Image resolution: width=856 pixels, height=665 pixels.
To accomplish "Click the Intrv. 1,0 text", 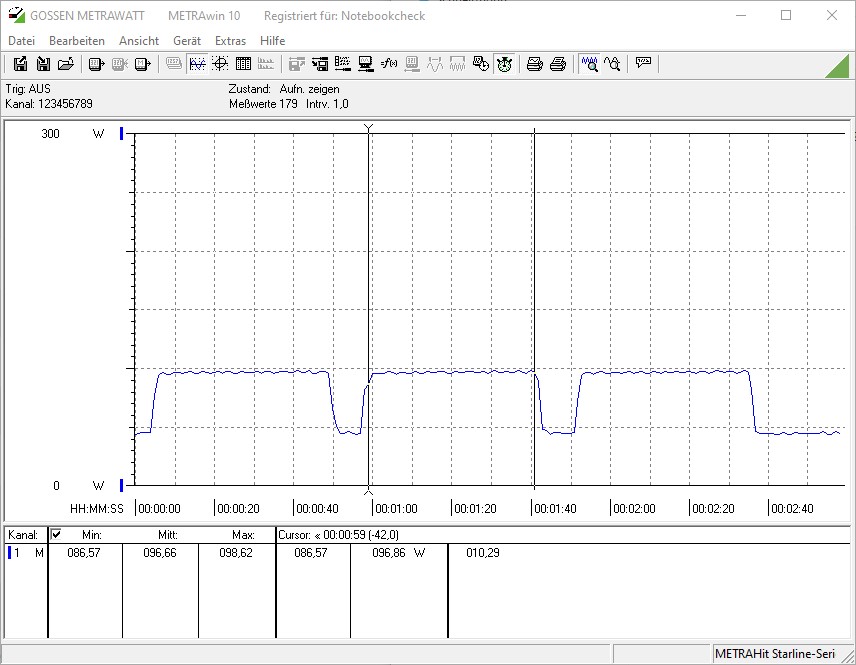I will point(327,104).
